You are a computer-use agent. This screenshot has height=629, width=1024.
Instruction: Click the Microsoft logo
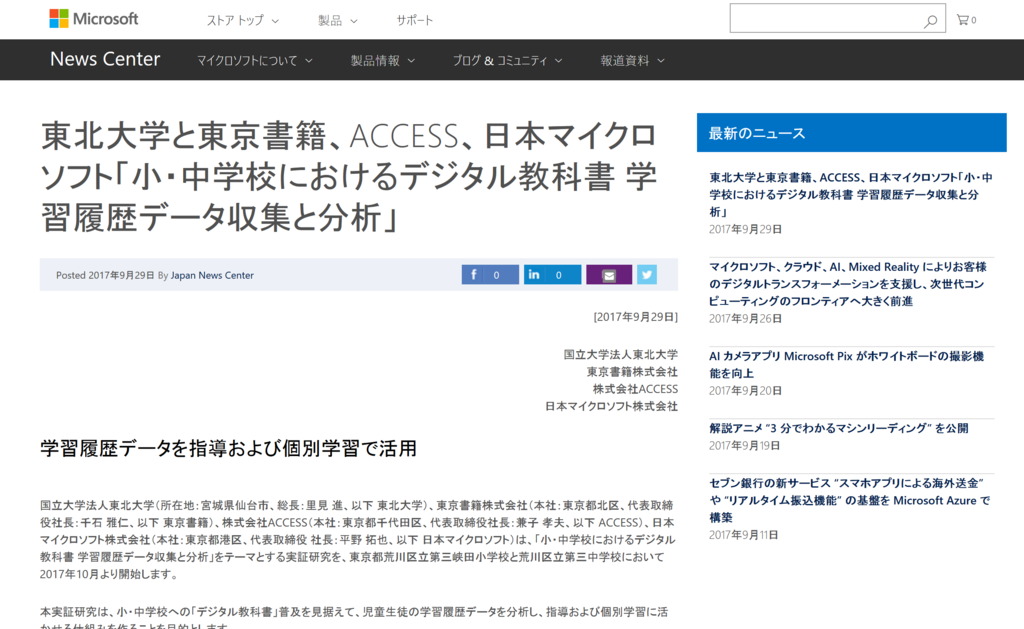click(94, 19)
